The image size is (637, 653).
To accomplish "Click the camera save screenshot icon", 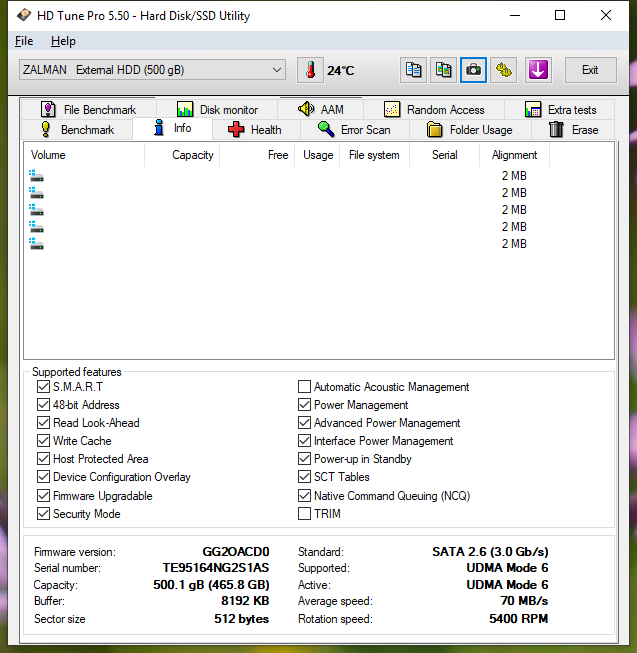I will (473, 70).
